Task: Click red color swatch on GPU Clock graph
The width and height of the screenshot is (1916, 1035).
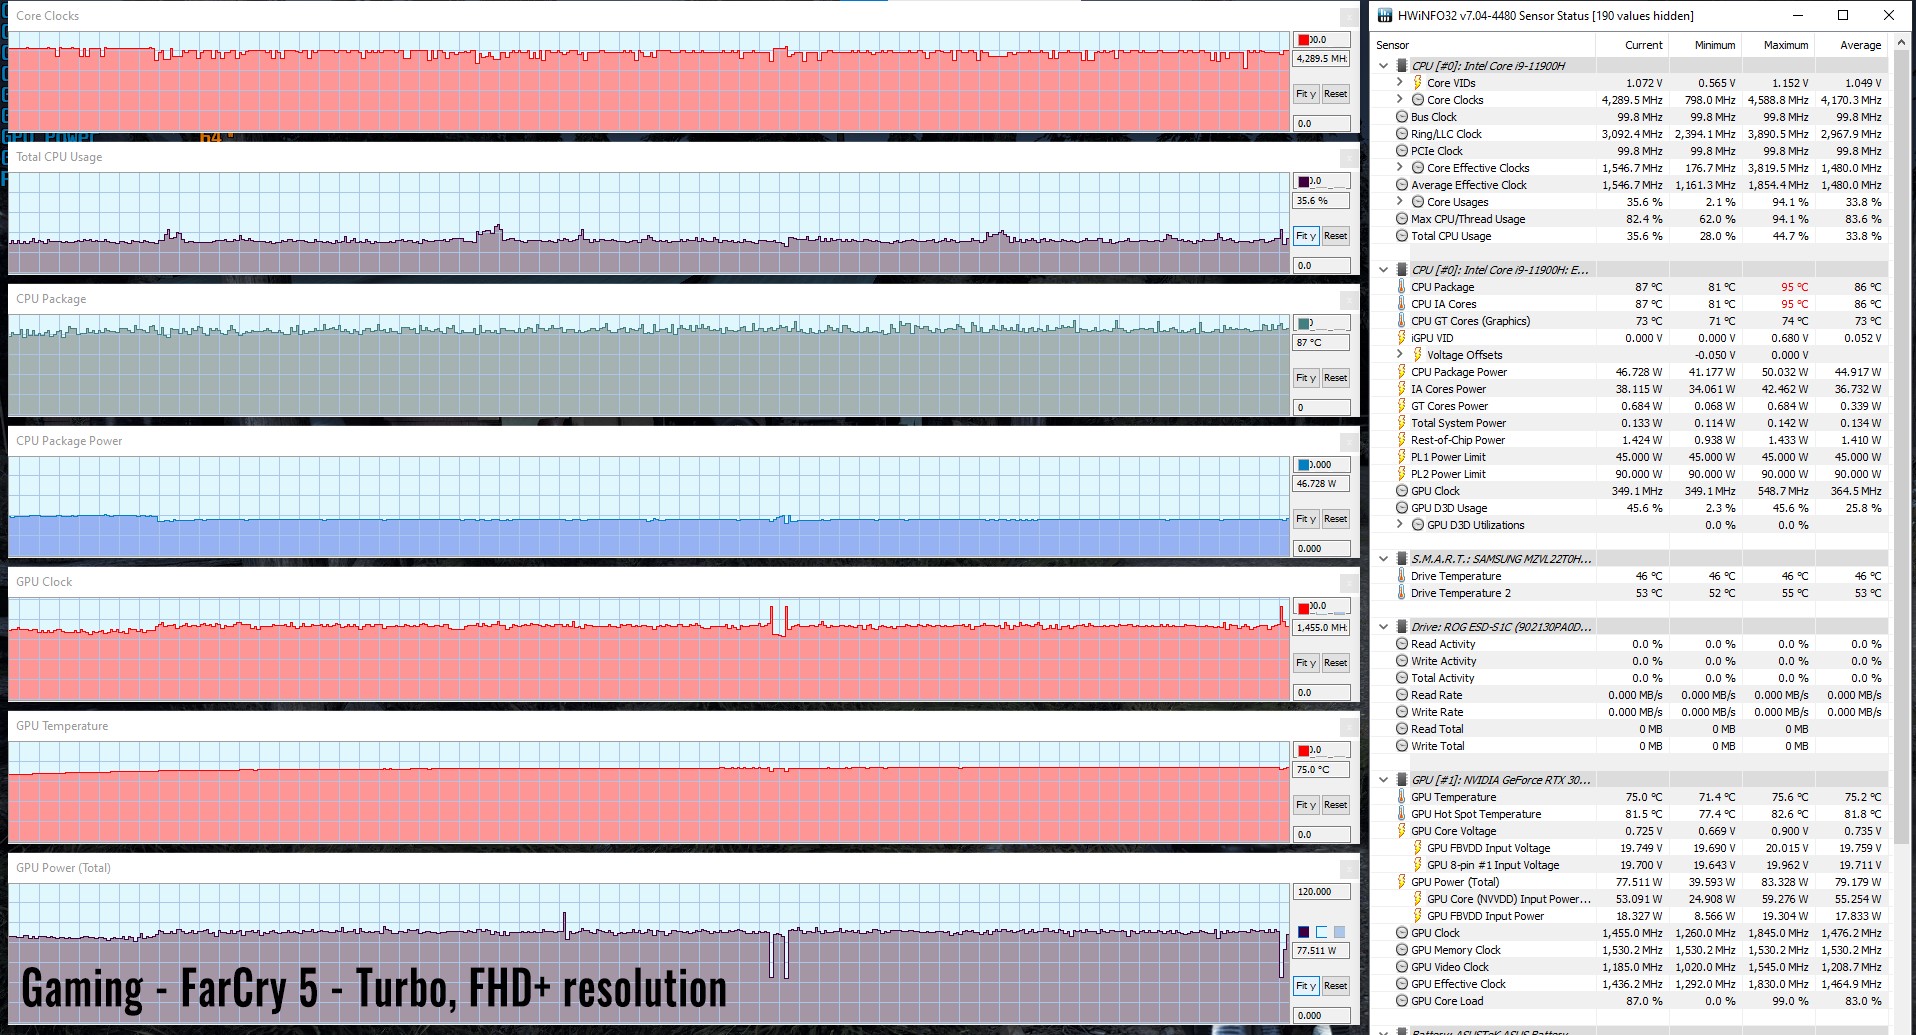Action: coord(1303,607)
